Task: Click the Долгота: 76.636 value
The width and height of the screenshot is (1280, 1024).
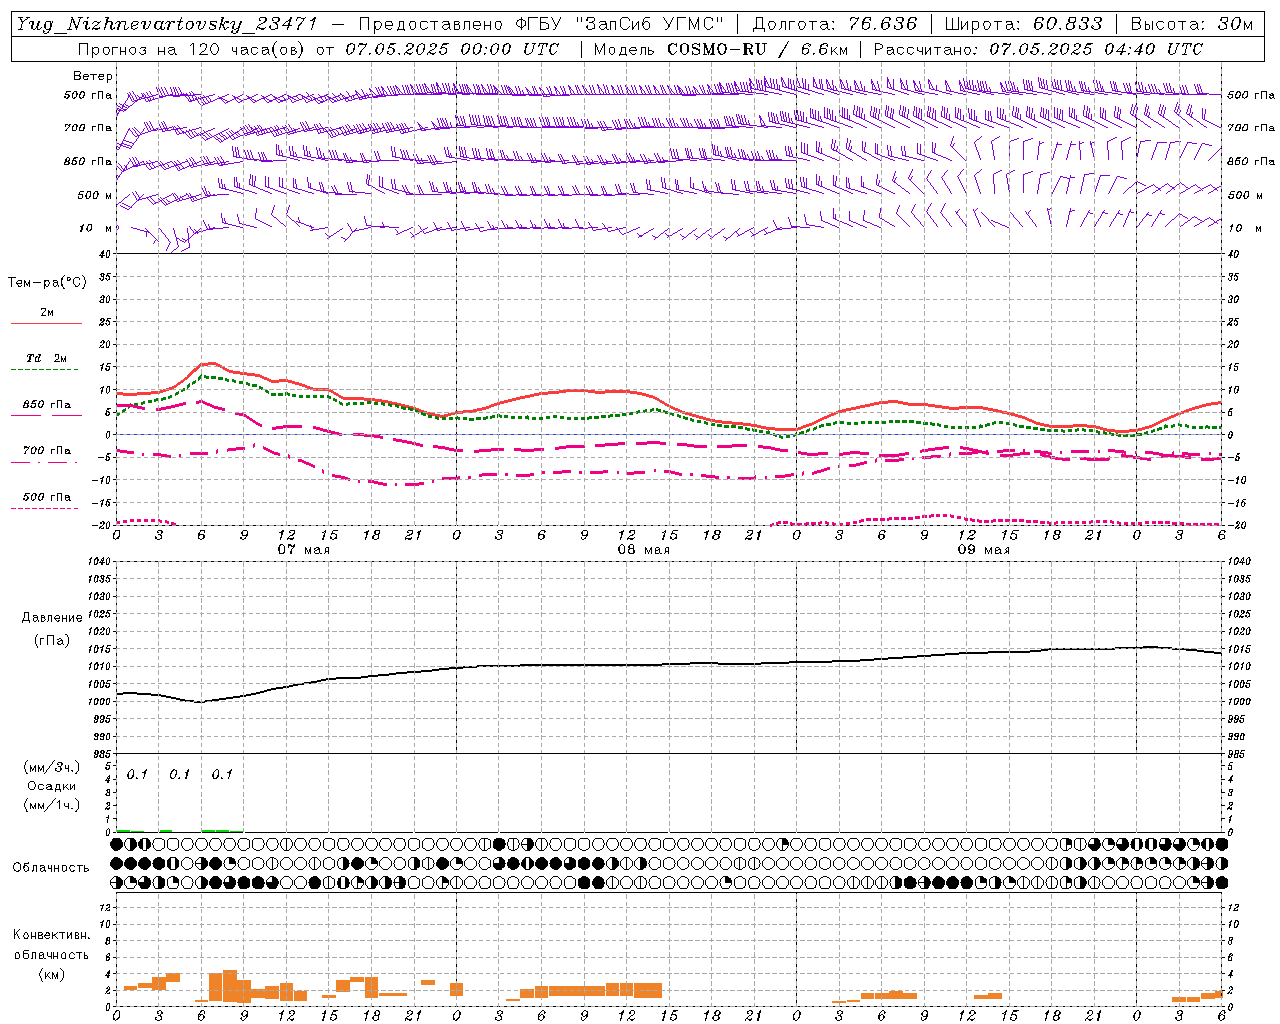Action: coord(834,24)
